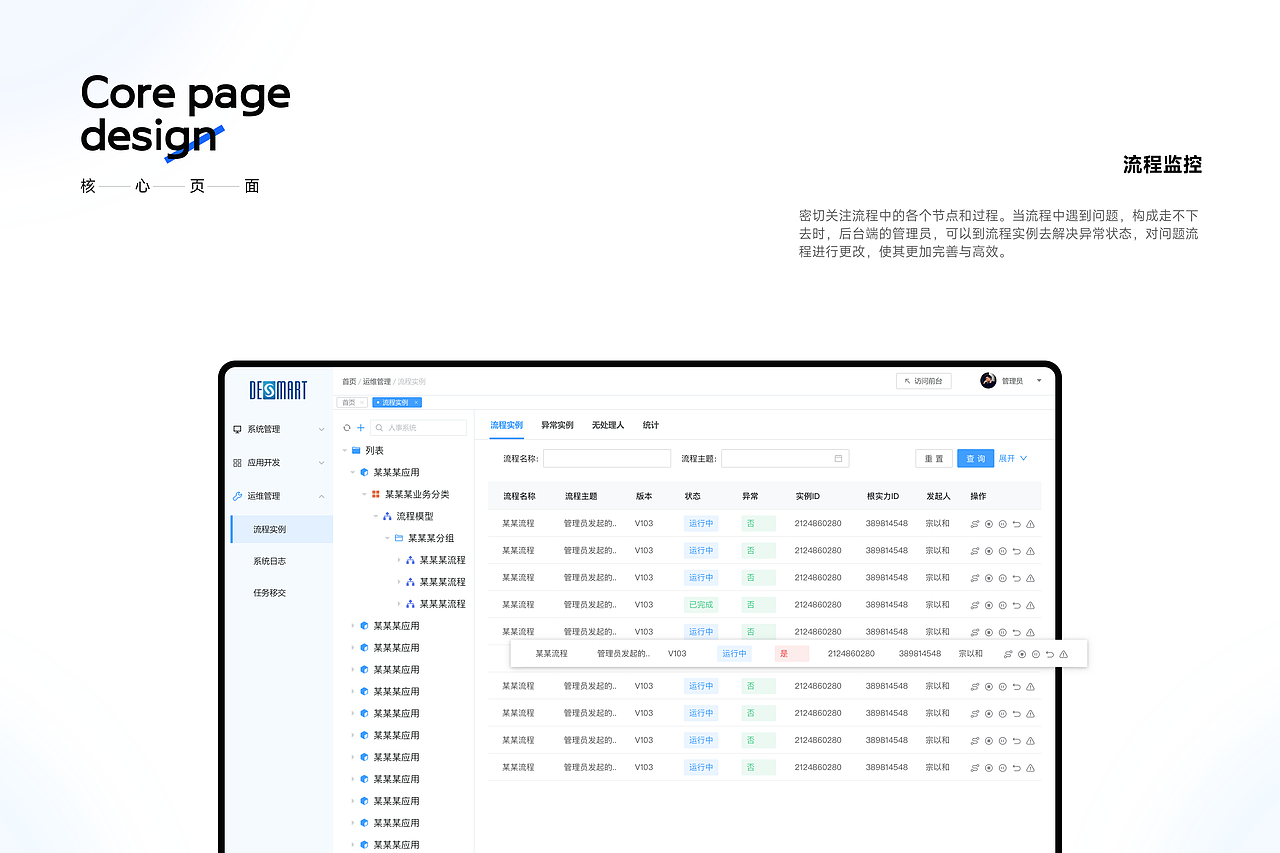
Task: Click the 查询 search button
Action: pyautogui.click(x=975, y=458)
